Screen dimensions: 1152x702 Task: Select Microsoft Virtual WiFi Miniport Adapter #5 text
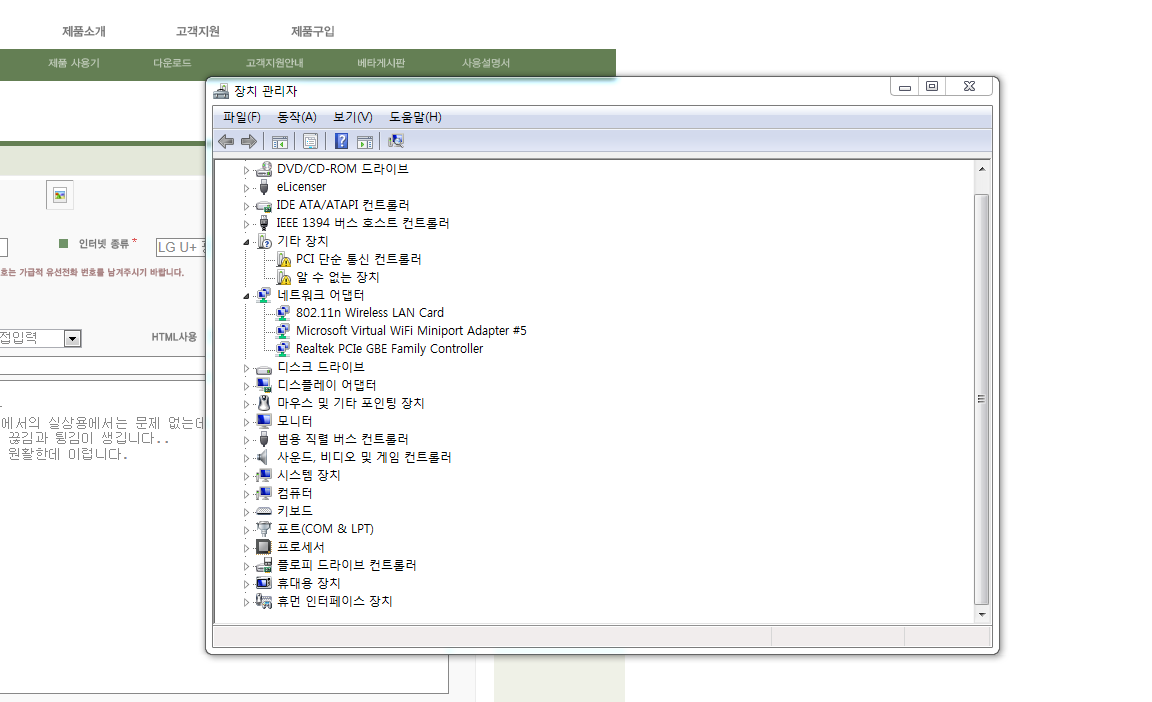tap(411, 331)
